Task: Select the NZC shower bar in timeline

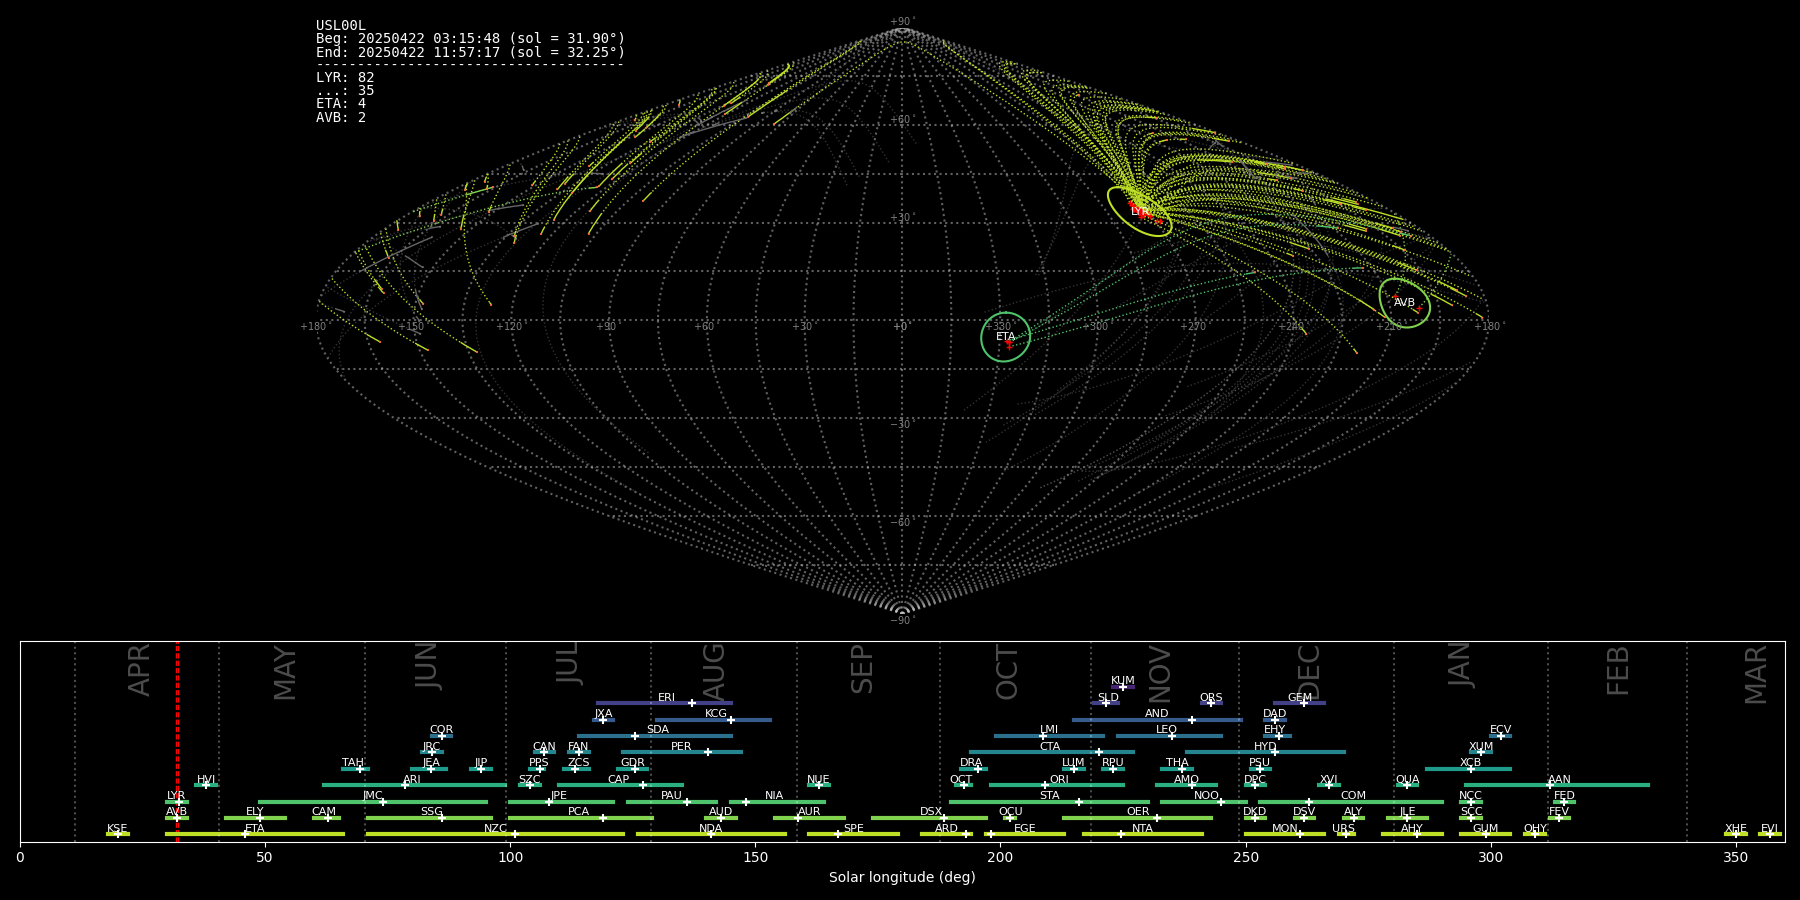Action: 495,834
